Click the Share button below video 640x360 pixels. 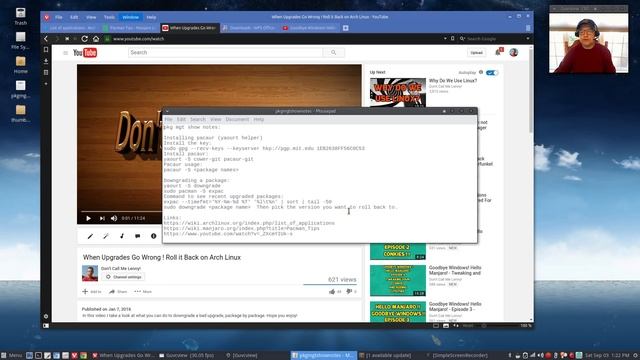[x=118, y=292]
